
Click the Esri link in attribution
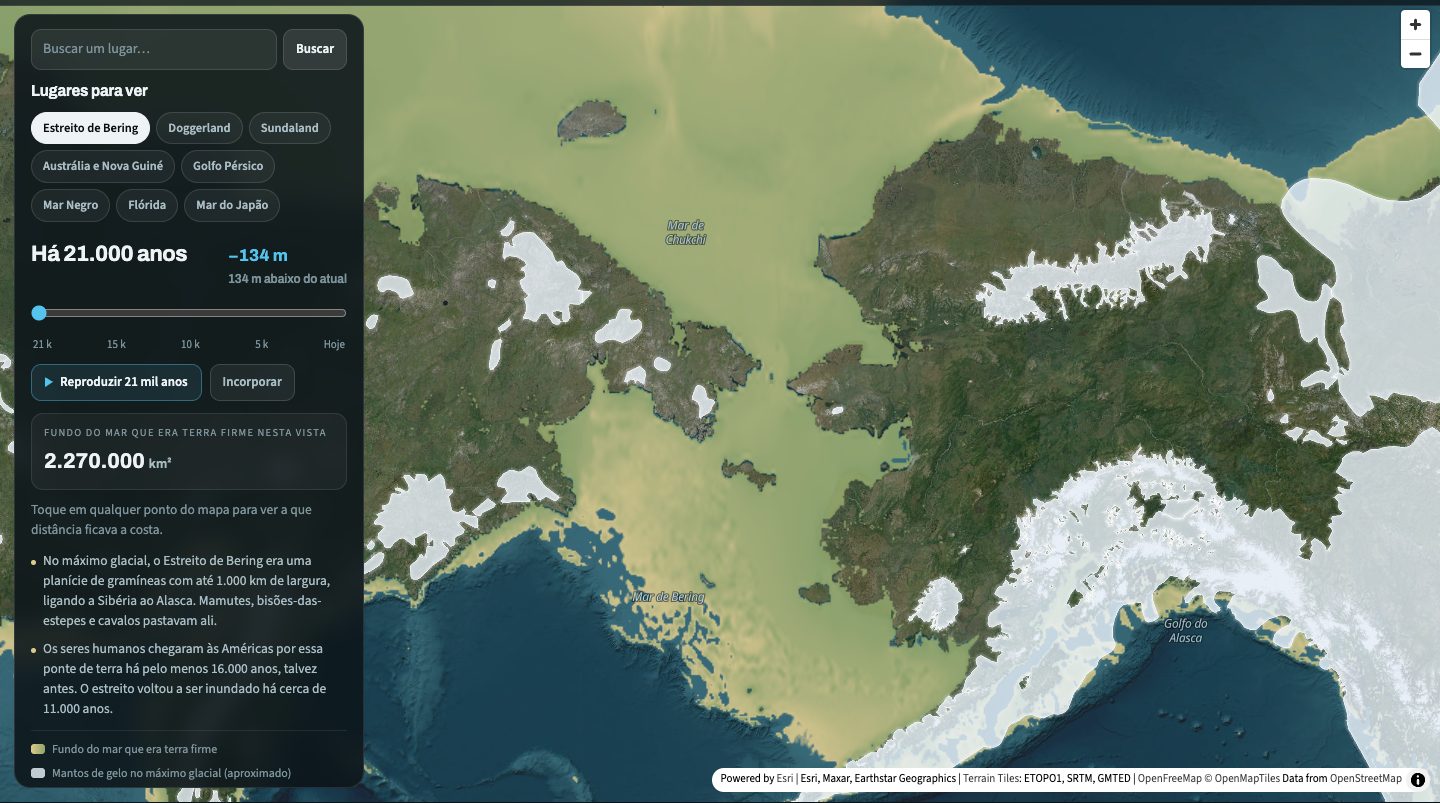tap(785, 779)
